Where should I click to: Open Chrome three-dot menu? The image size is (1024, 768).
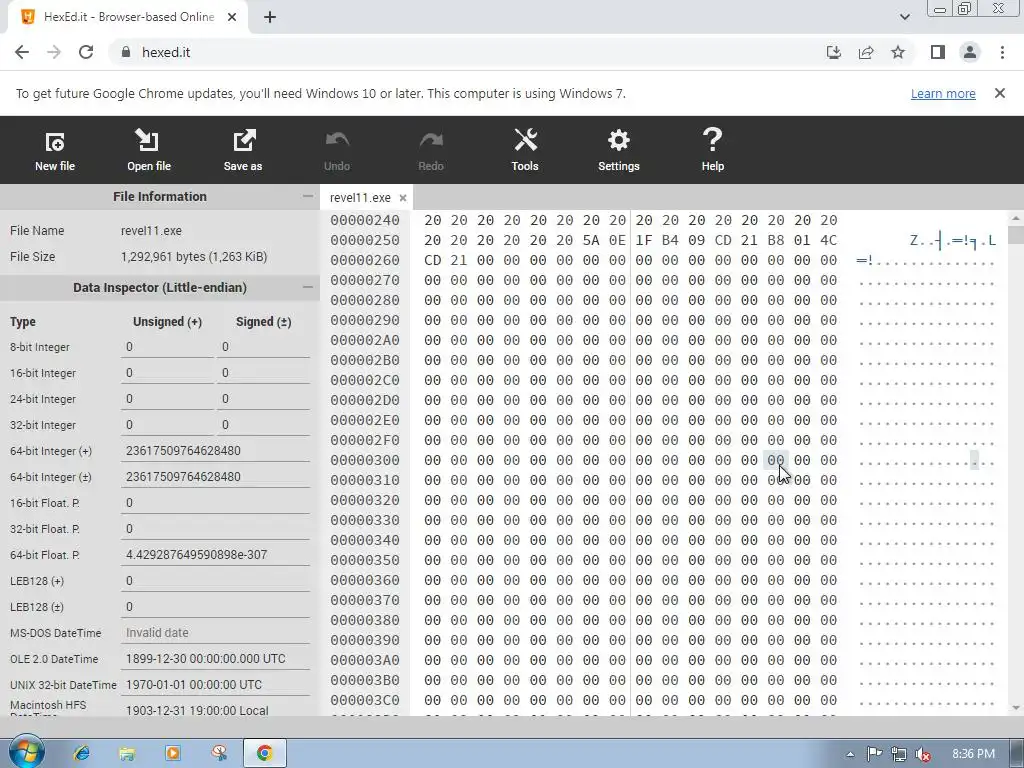[x=1002, y=52]
